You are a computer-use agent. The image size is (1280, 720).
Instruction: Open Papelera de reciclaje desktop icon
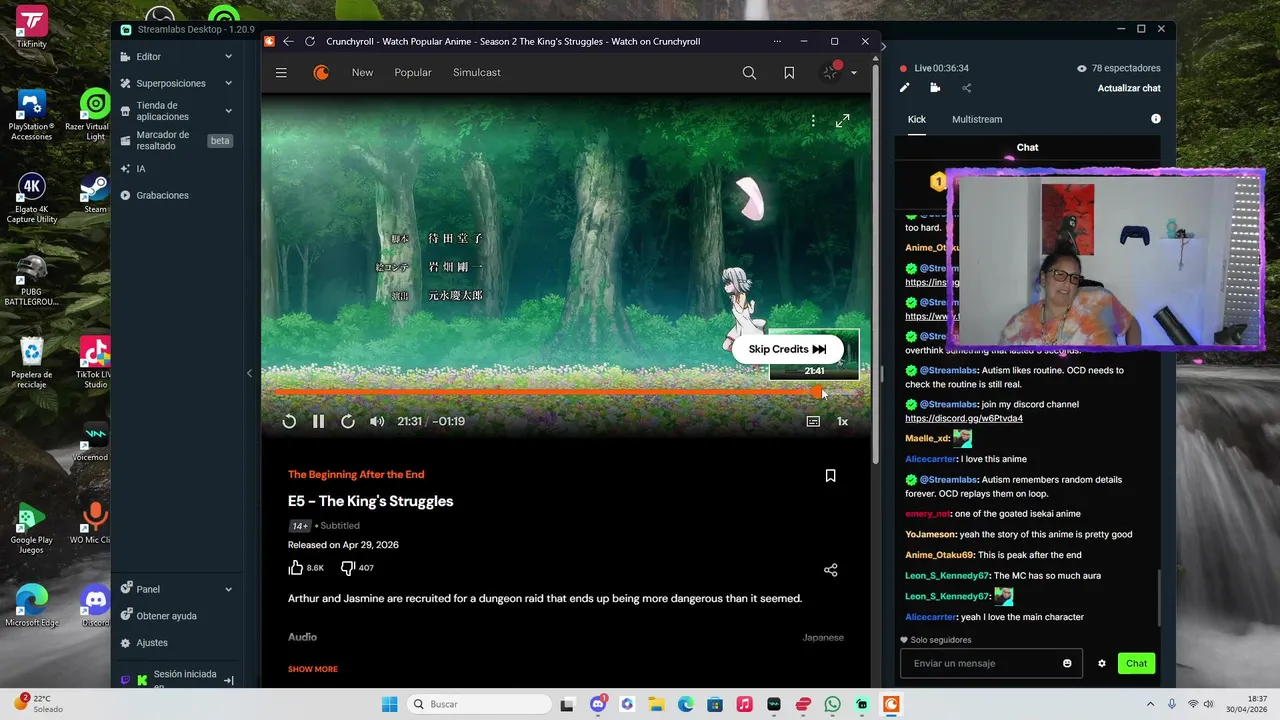[32, 363]
